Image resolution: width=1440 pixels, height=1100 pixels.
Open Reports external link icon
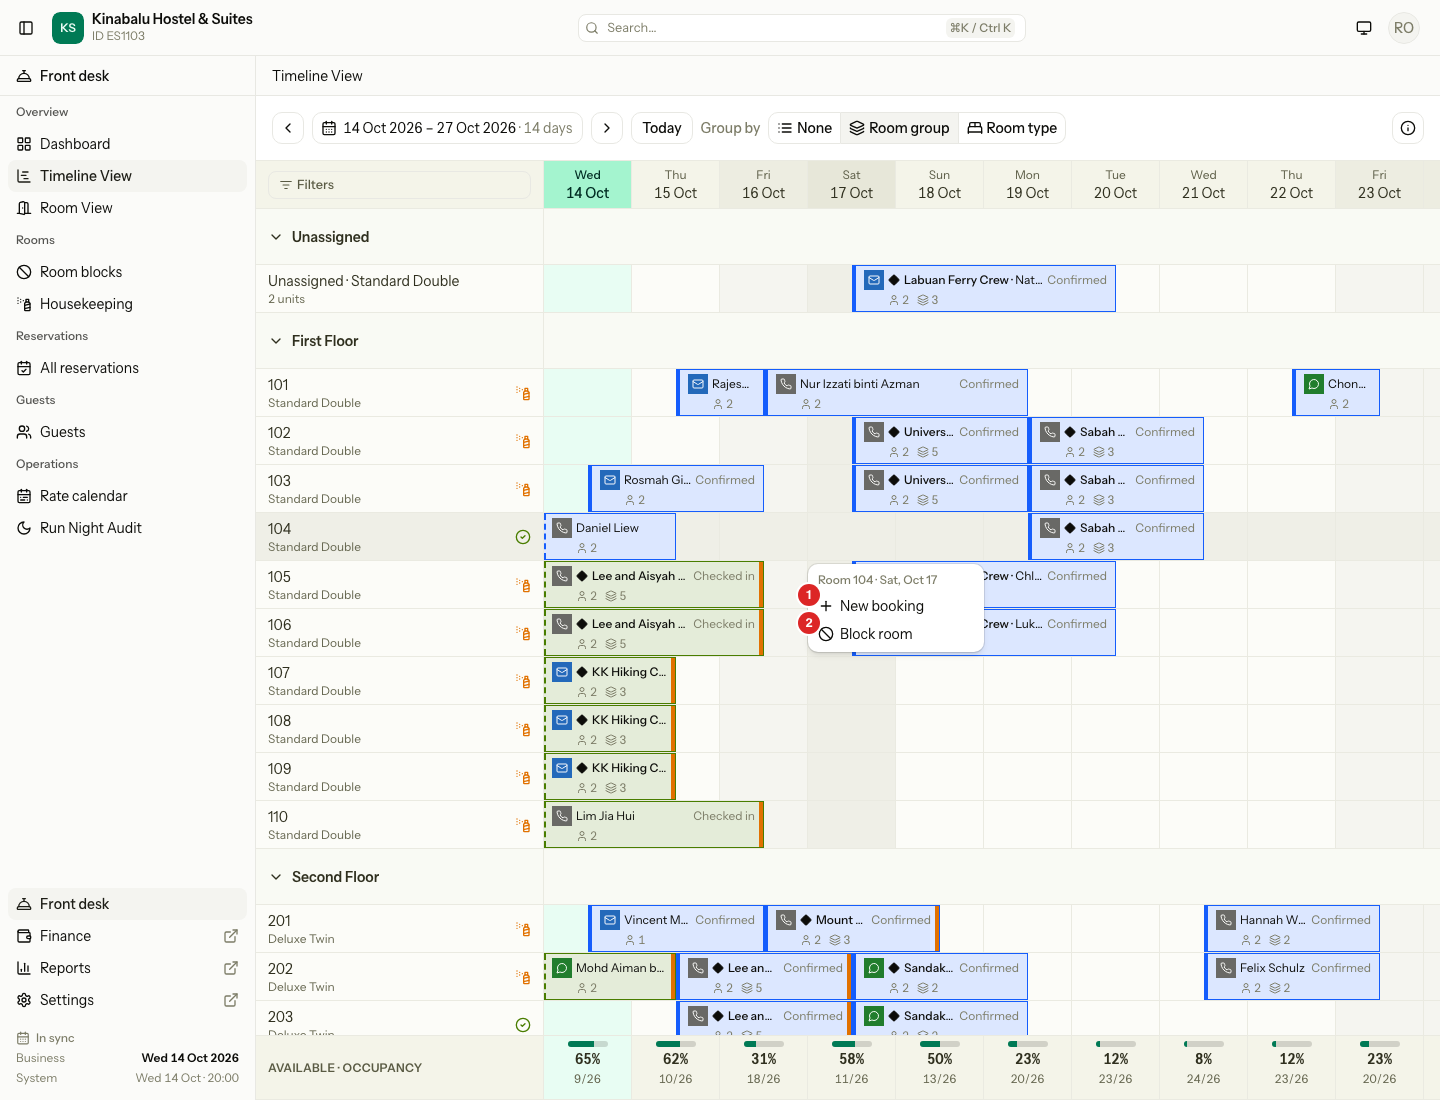[231, 968]
